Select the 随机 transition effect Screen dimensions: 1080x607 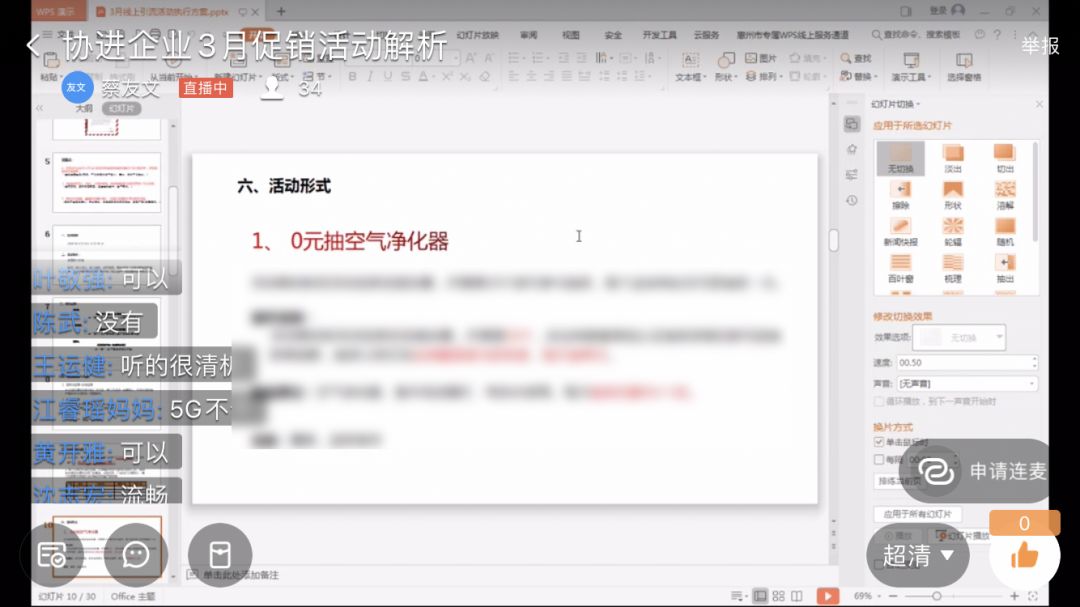(x=1004, y=232)
